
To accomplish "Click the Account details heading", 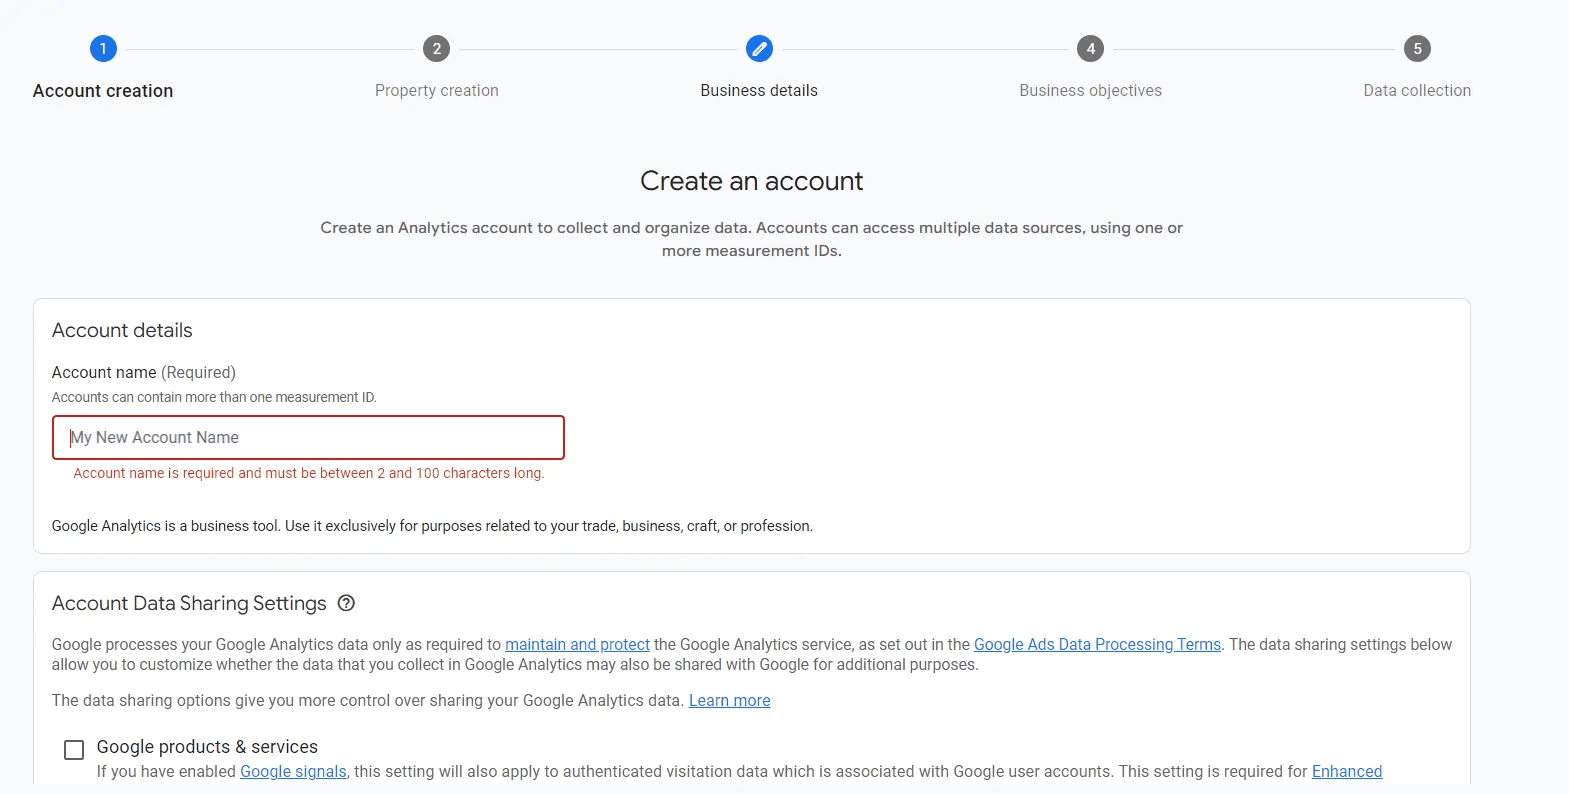I will point(122,331).
